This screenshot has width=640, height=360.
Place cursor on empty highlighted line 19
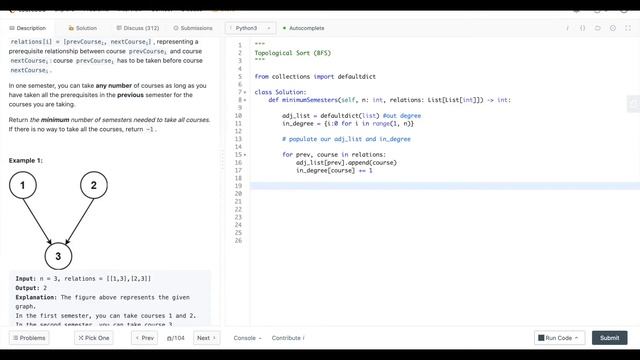[445, 186]
